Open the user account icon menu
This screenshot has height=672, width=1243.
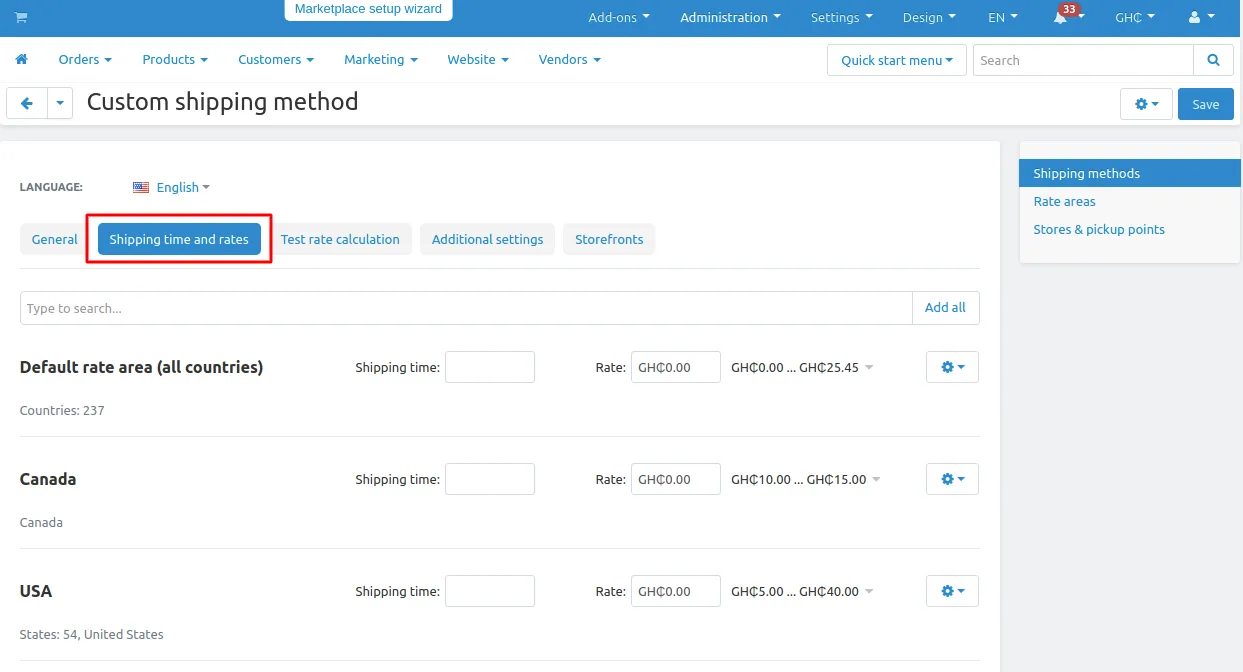coord(1200,17)
